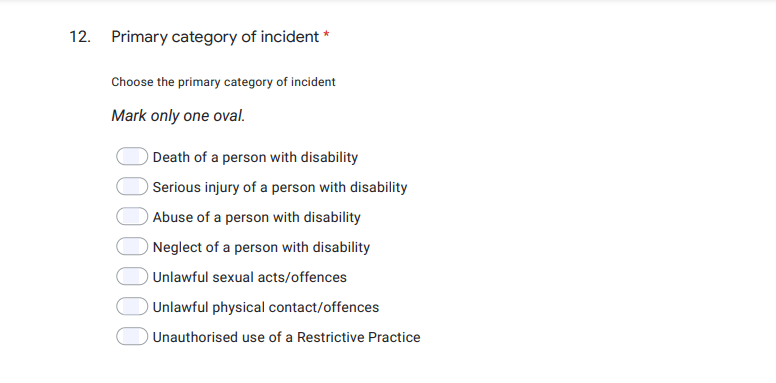Click the 'Mark only one oval.' instruction
The width and height of the screenshot is (776, 383).
point(178,116)
